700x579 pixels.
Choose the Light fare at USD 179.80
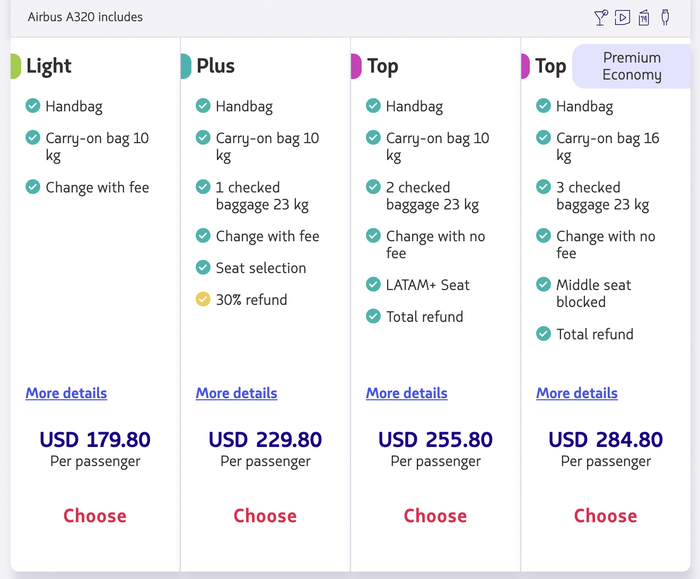click(x=95, y=516)
